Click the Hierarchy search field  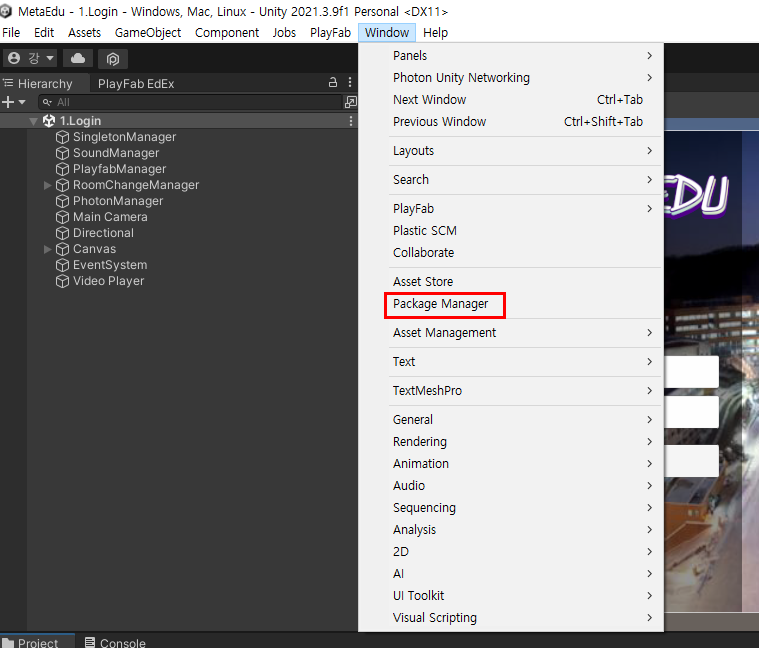190,102
